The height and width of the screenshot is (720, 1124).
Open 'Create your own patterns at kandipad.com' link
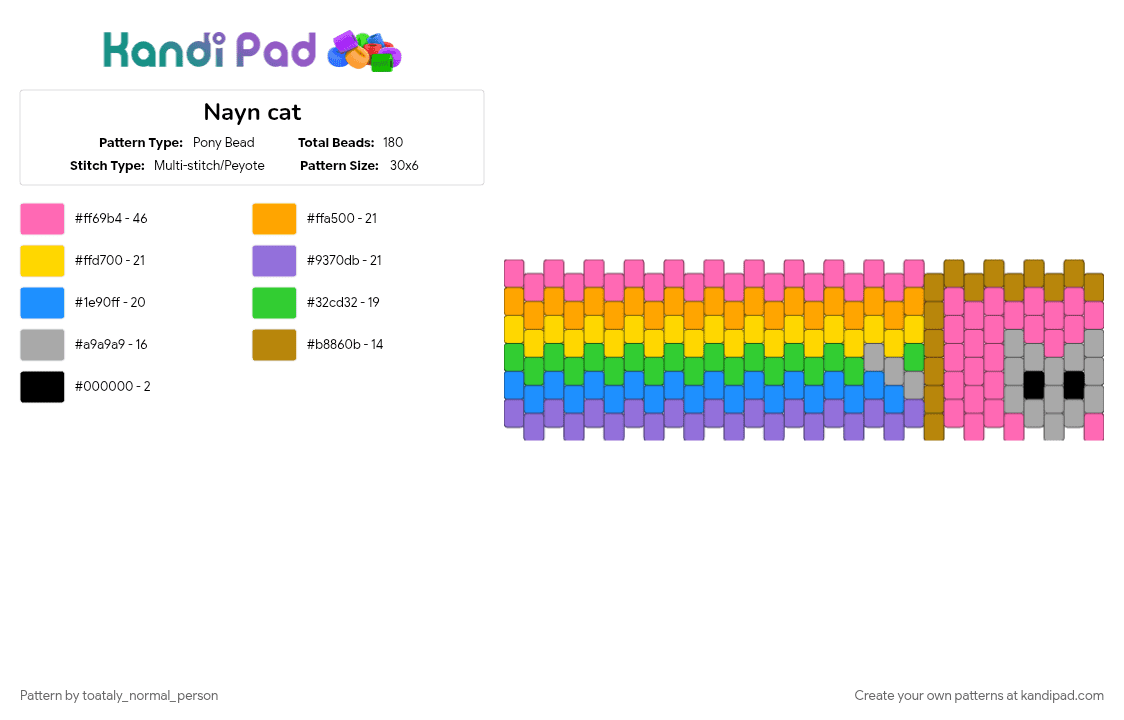978,696
